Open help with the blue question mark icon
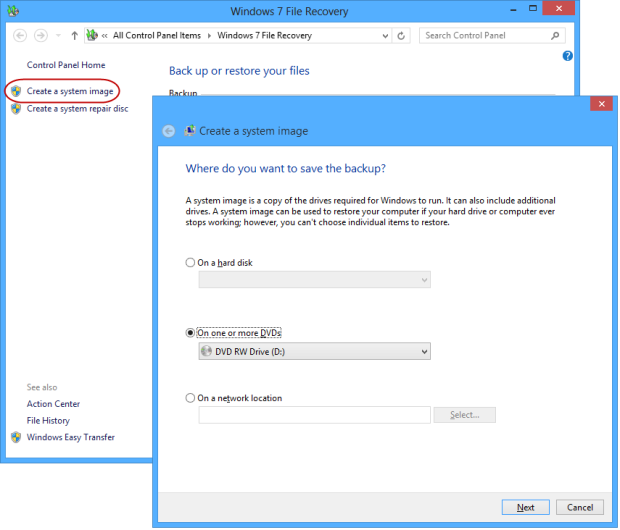The image size is (620, 530). tap(567, 57)
